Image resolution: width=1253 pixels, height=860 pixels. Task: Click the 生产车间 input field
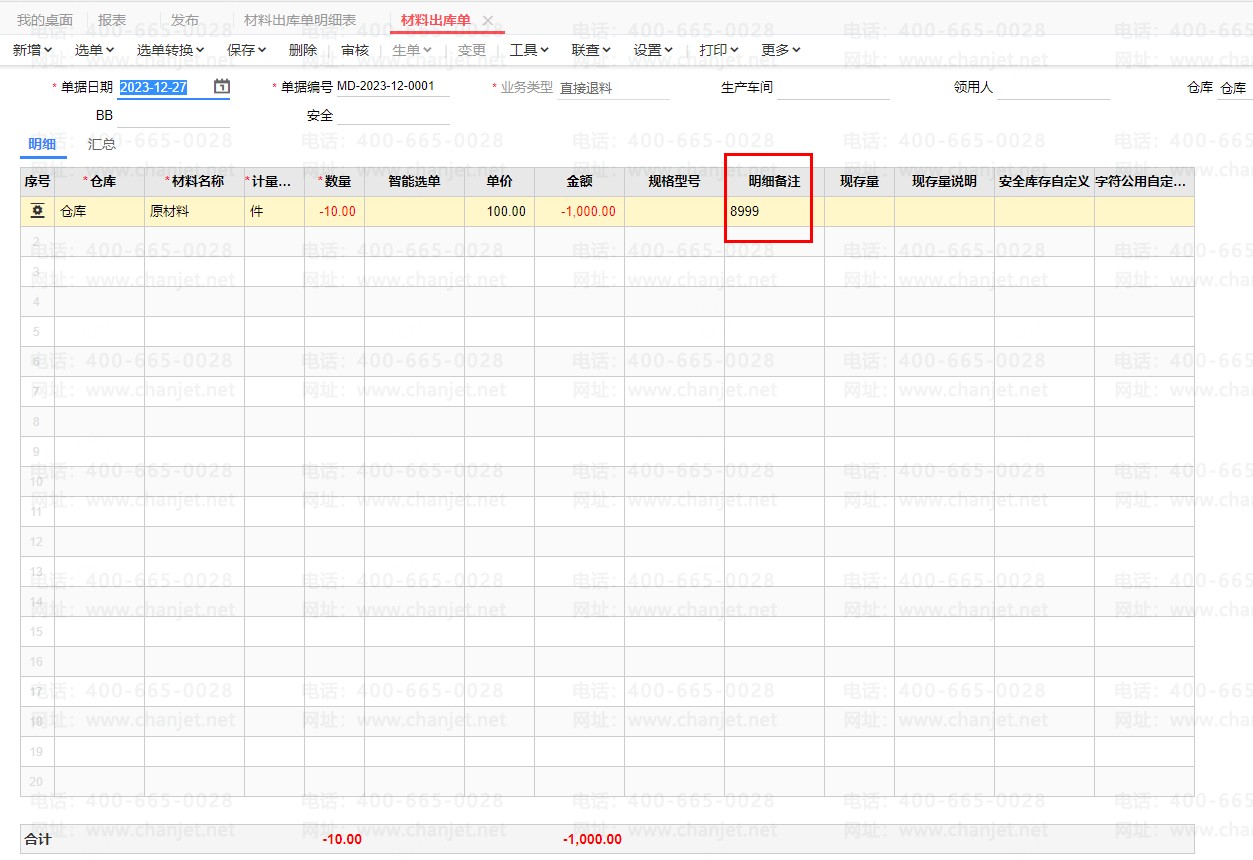[x=833, y=88]
